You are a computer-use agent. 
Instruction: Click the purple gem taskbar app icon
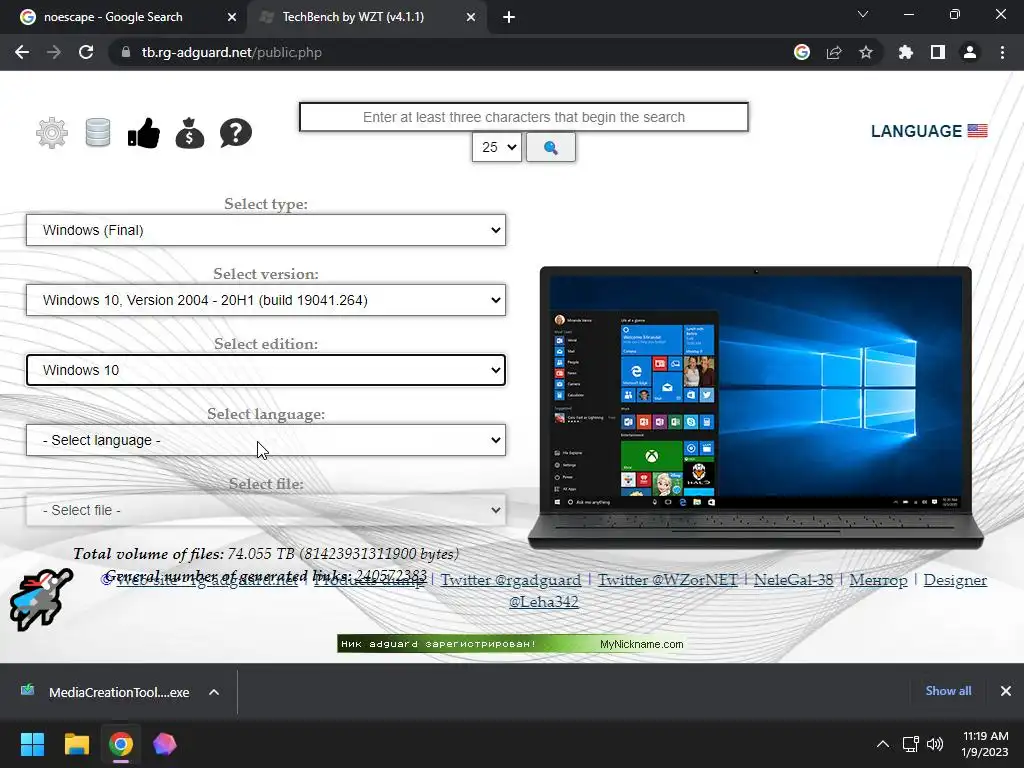pos(165,744)
